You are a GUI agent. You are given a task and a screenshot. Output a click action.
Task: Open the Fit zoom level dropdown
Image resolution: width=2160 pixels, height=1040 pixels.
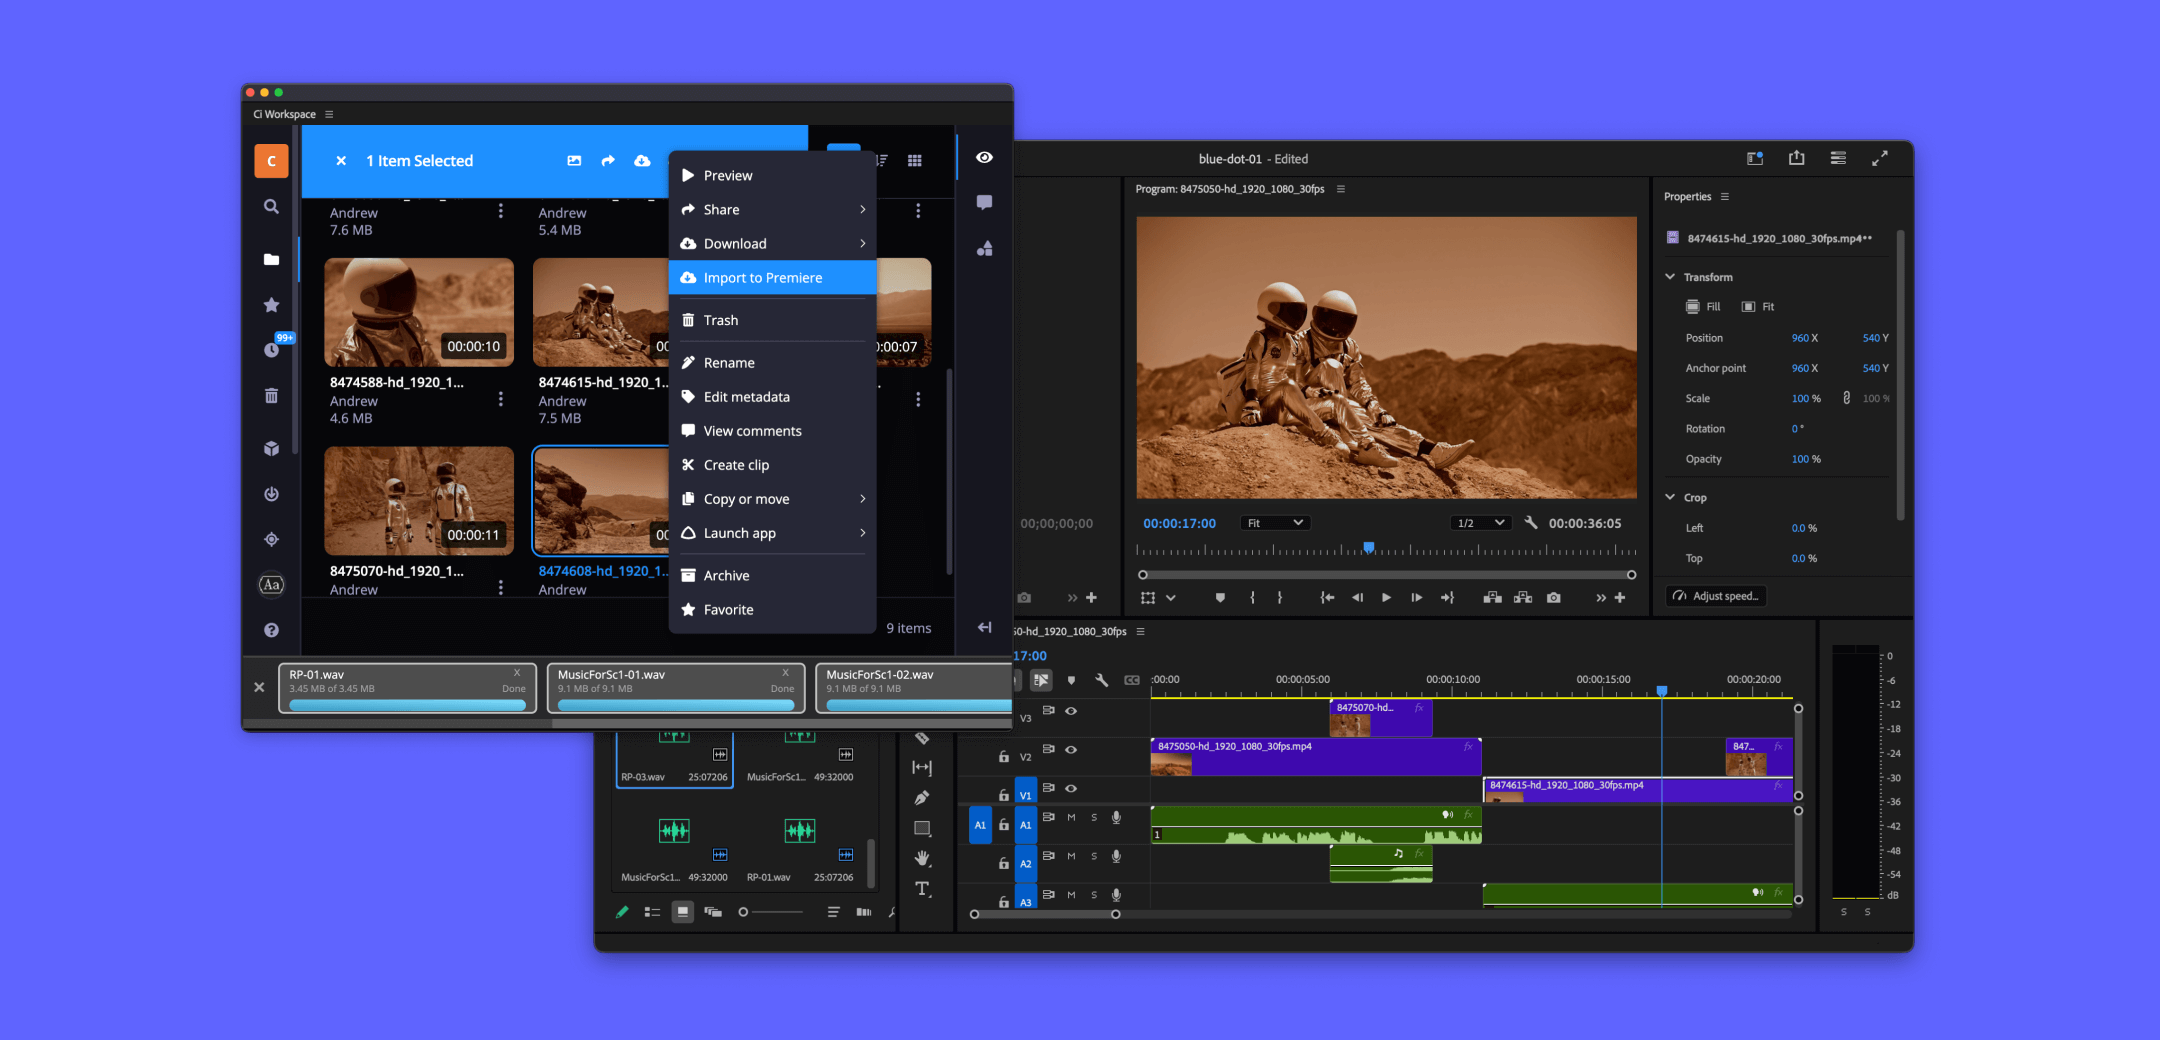tap(1275, 523)
